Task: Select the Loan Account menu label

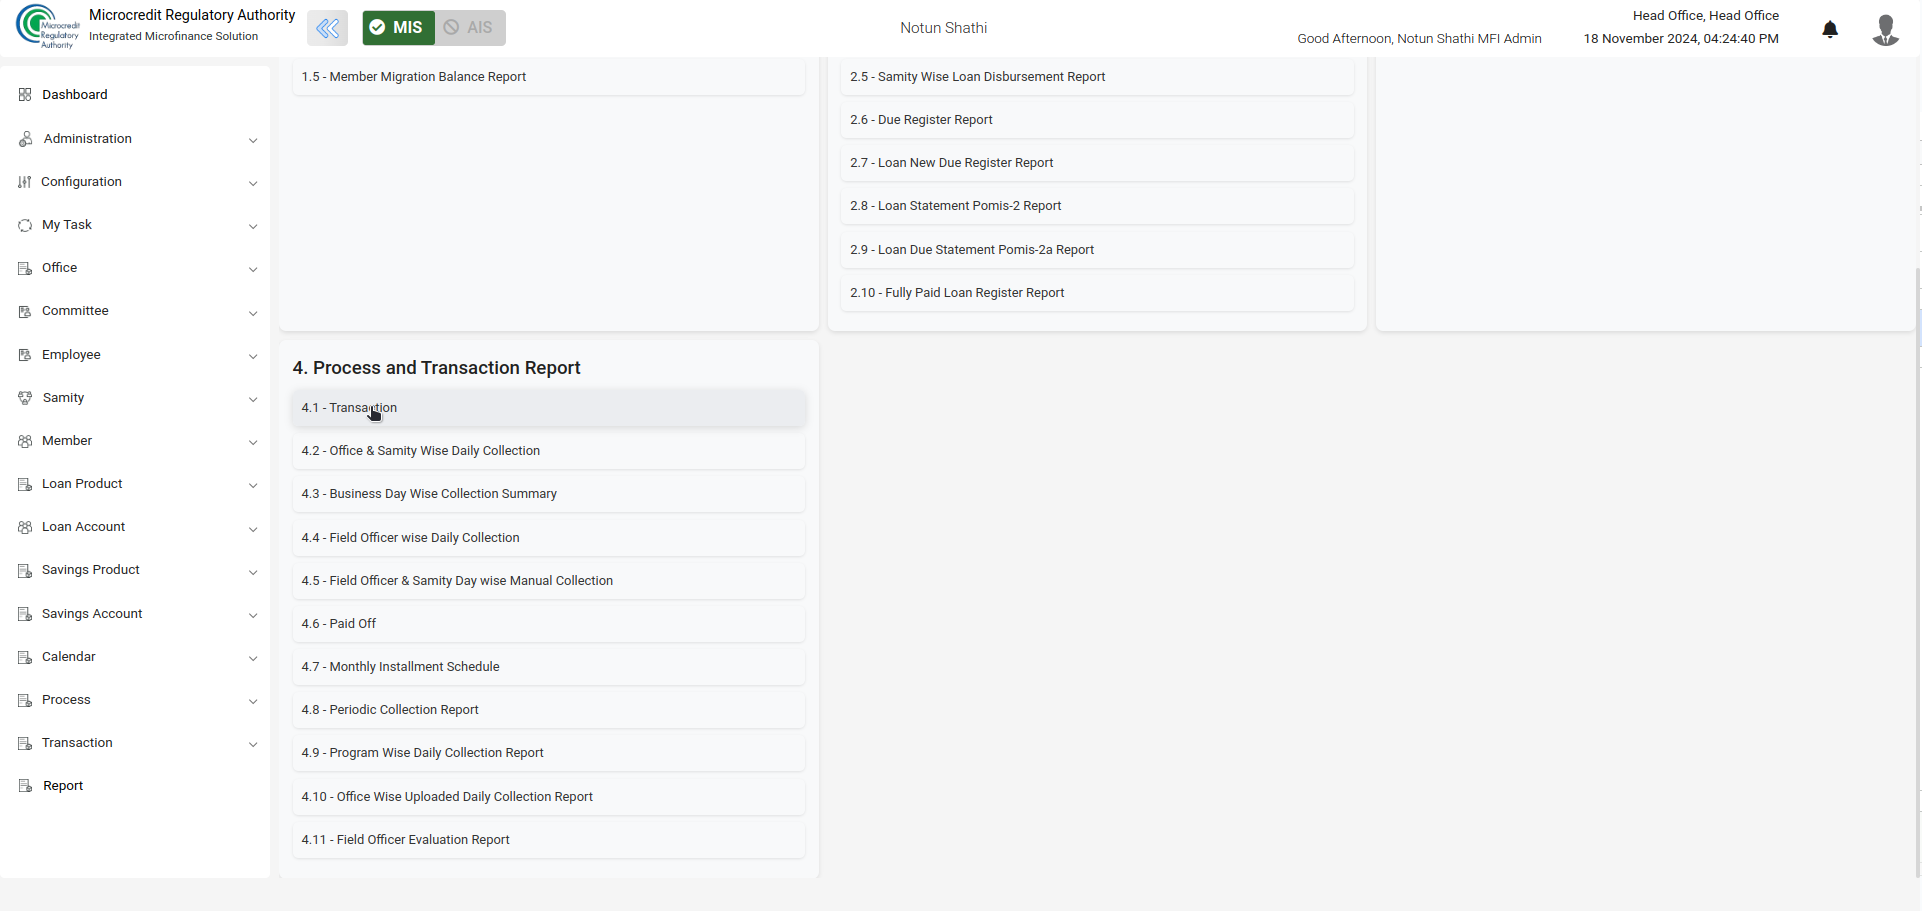Action: pos(83,527)
